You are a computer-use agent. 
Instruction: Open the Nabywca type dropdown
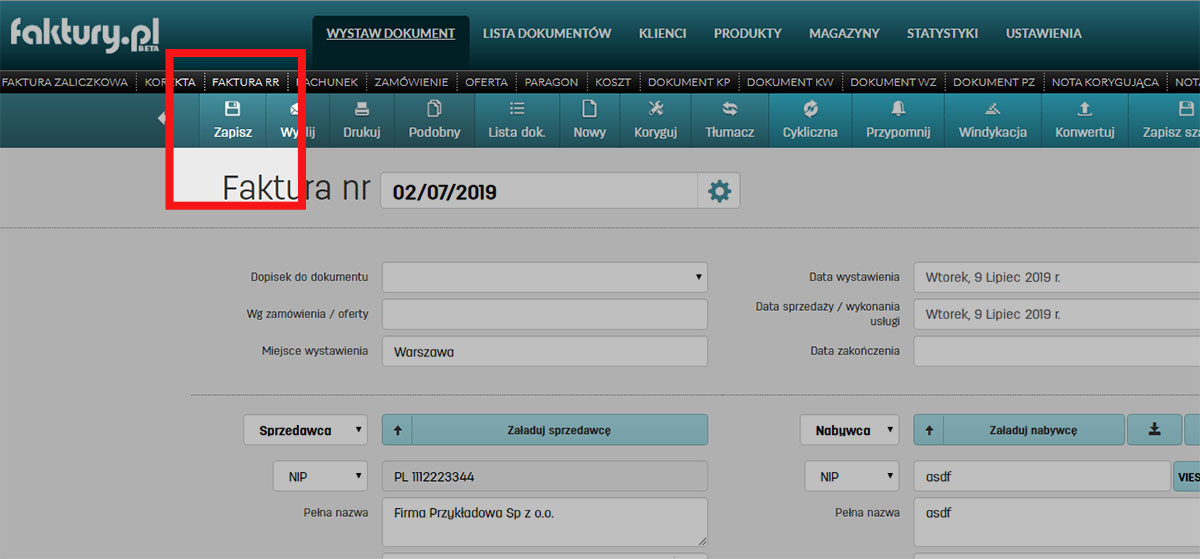pyautogui.click(x=849, y=430)
